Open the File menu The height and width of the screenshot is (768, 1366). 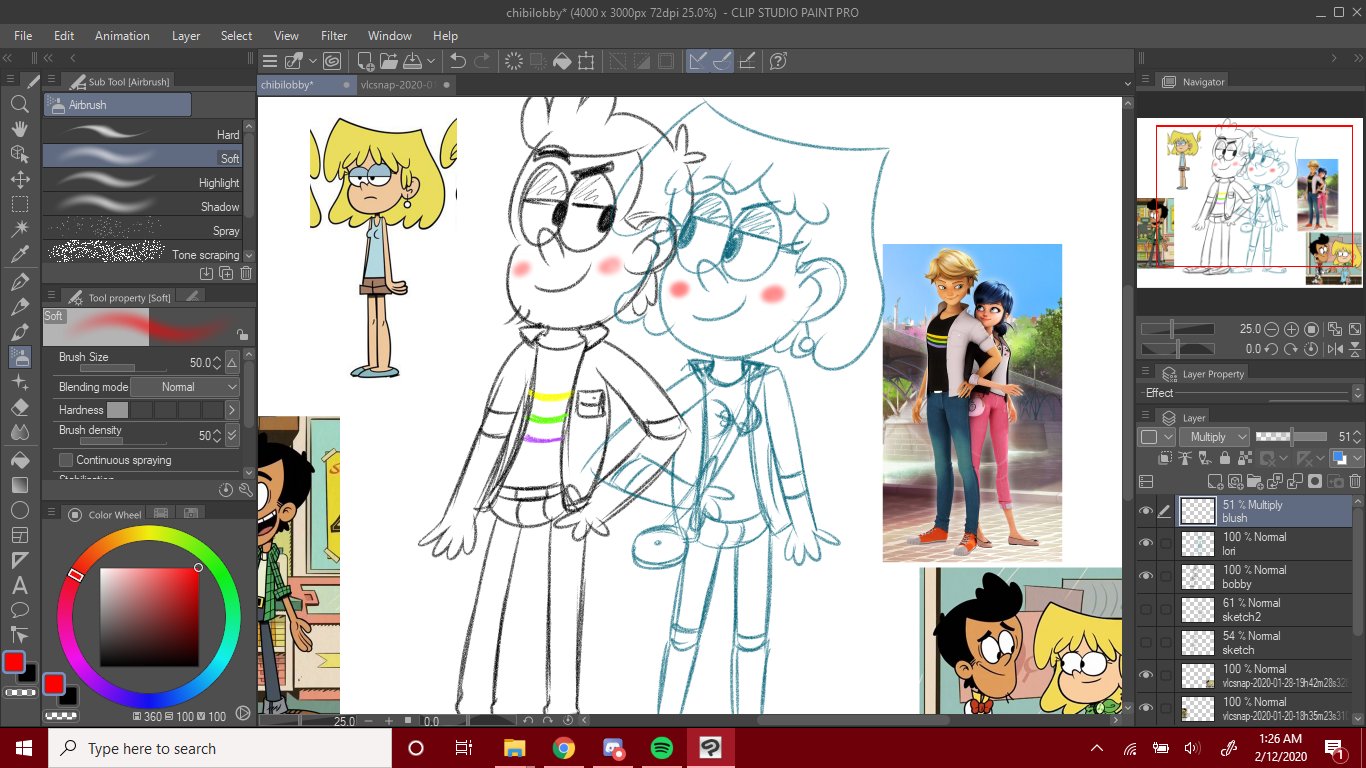(23, 36)
